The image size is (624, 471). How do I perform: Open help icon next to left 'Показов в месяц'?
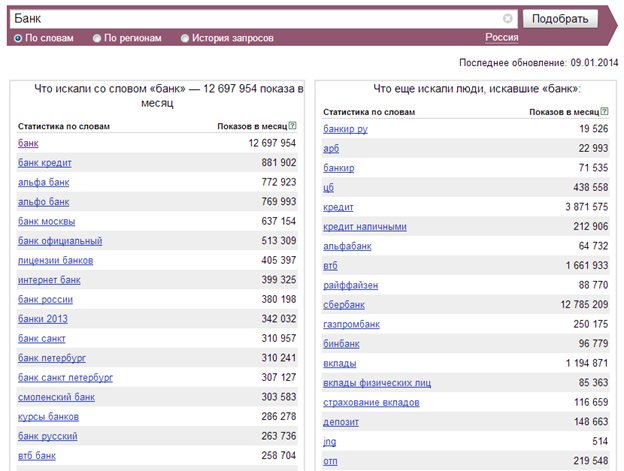coord(292,126)
